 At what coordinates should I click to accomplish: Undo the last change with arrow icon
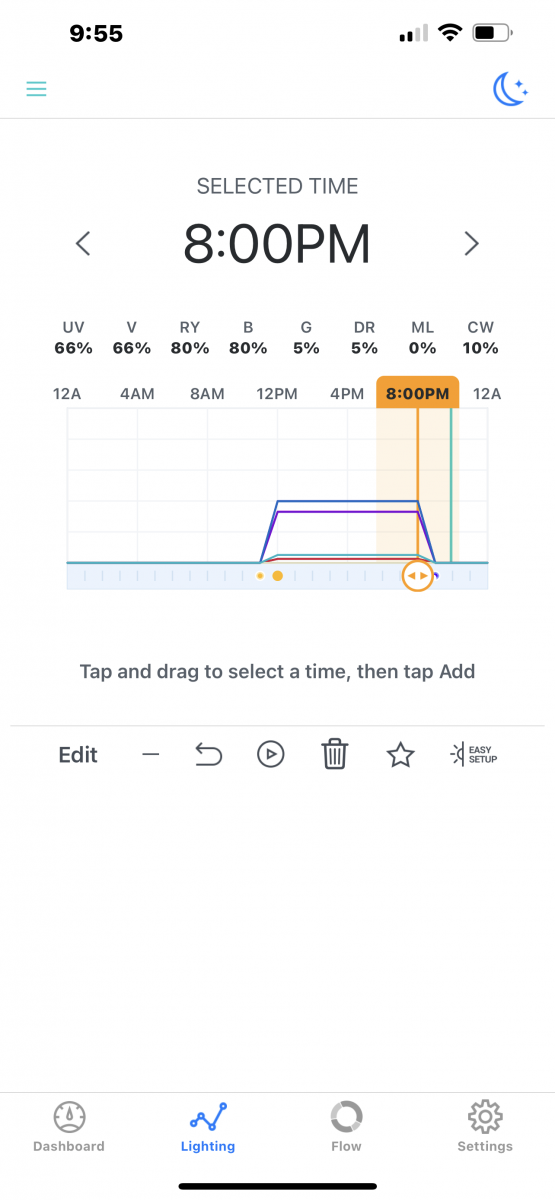pyautogui.click(x=208, y=754)
